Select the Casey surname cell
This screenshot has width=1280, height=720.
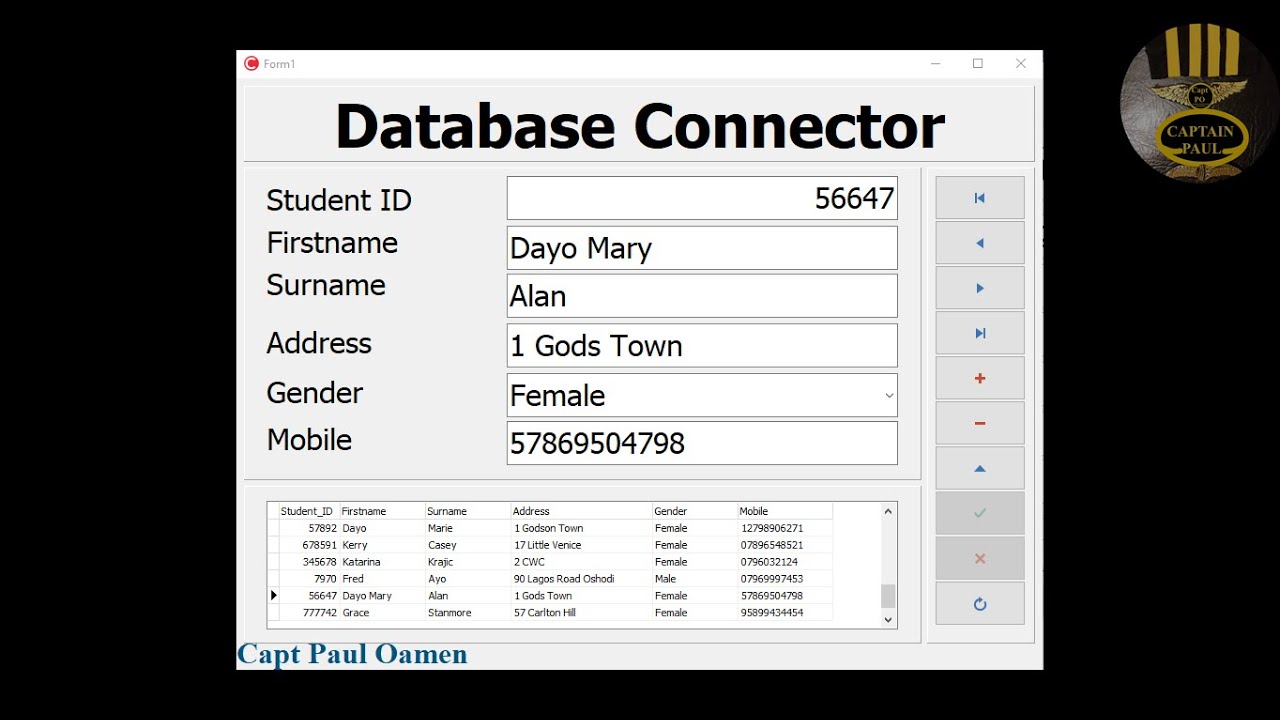pos(468,545)
